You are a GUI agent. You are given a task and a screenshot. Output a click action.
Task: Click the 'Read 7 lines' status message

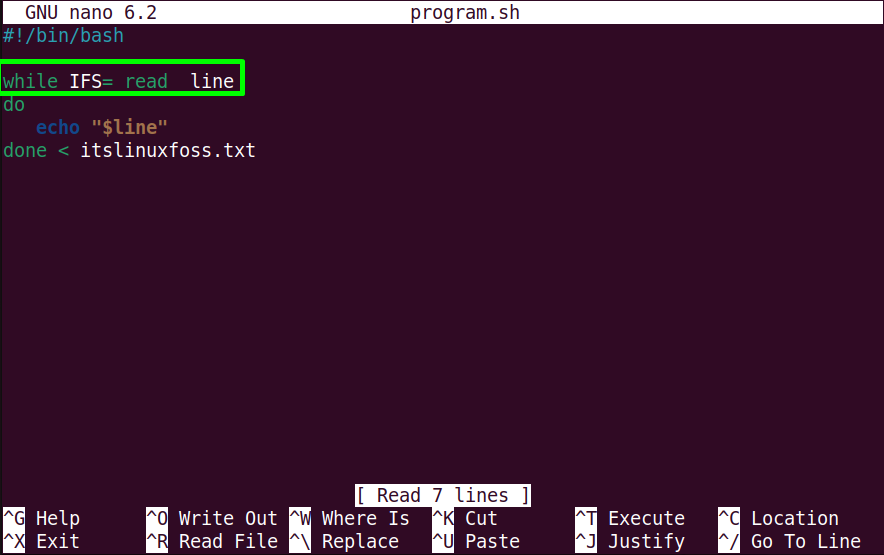point(443,495)
